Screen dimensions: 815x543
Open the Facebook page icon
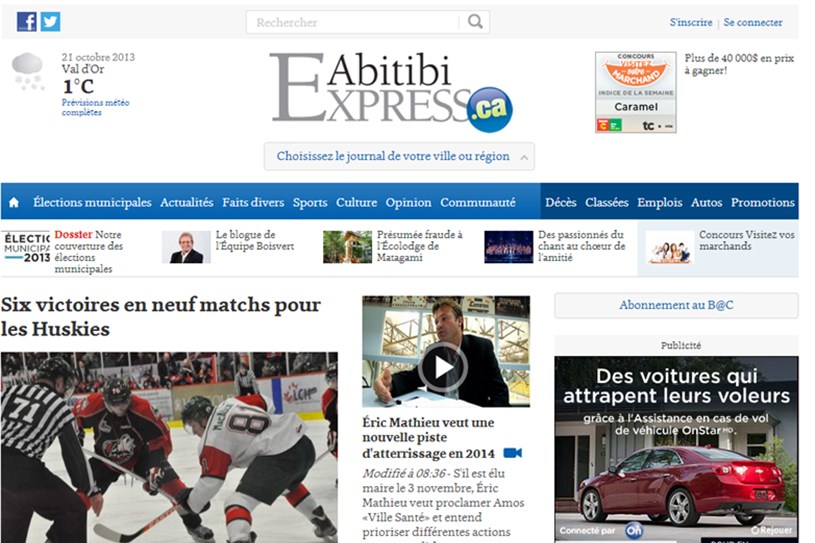pyautogui.click(x=27, y=22)
